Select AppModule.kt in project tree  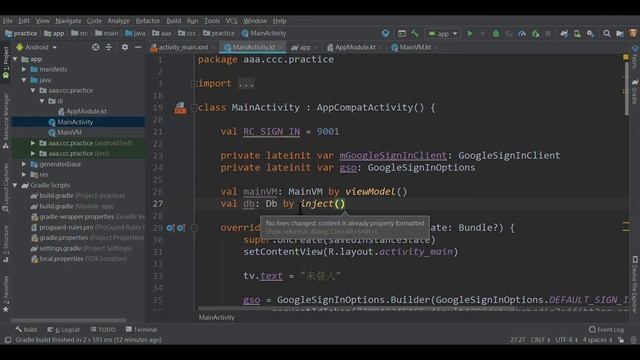pos(86,111)
